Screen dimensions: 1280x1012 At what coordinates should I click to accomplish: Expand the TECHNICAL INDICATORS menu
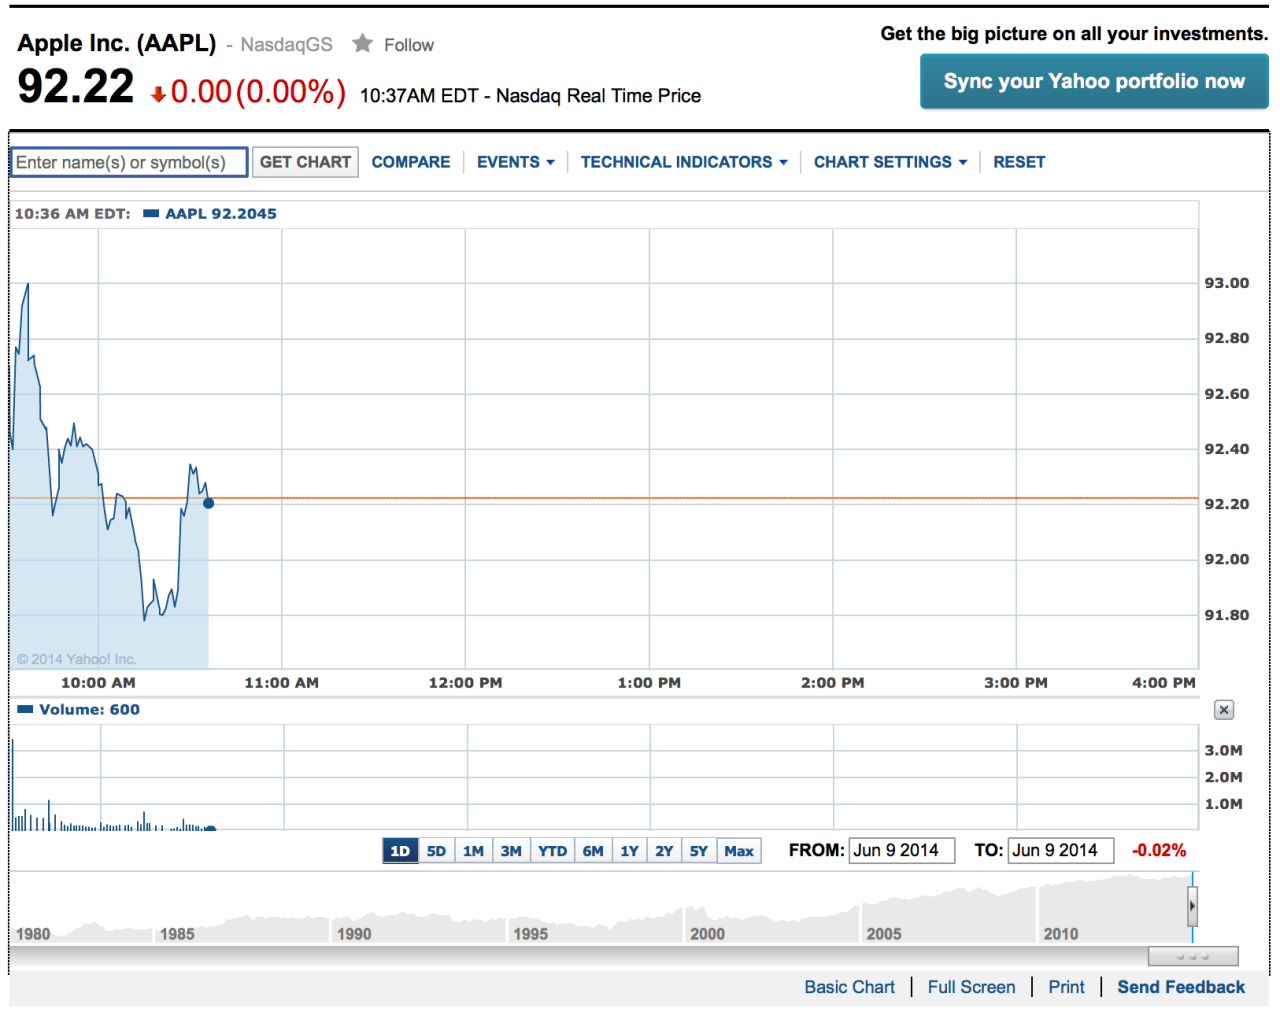click(x=683, y=161)
